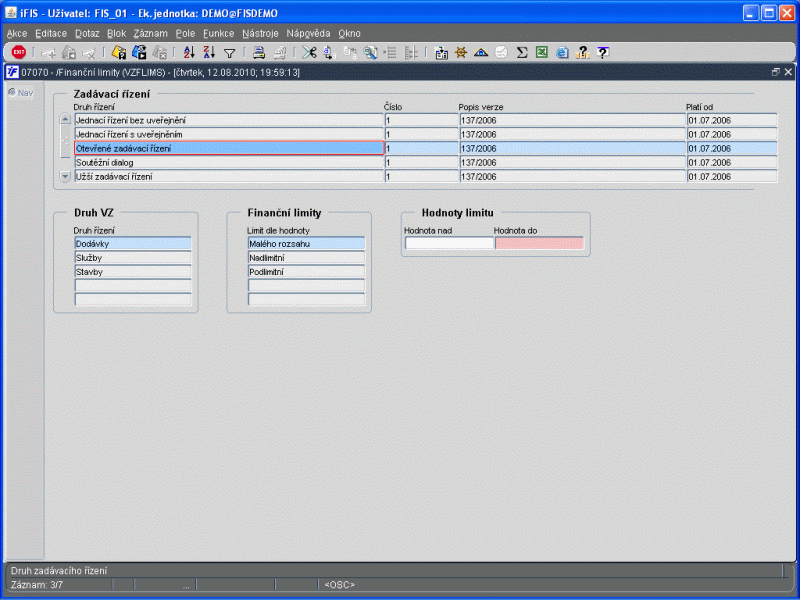Click the help question mark window icon

tap(603, 52)
